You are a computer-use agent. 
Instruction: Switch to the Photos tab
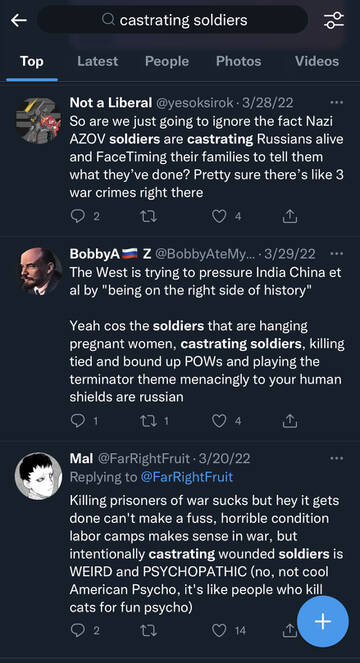(x=239, y=61)
